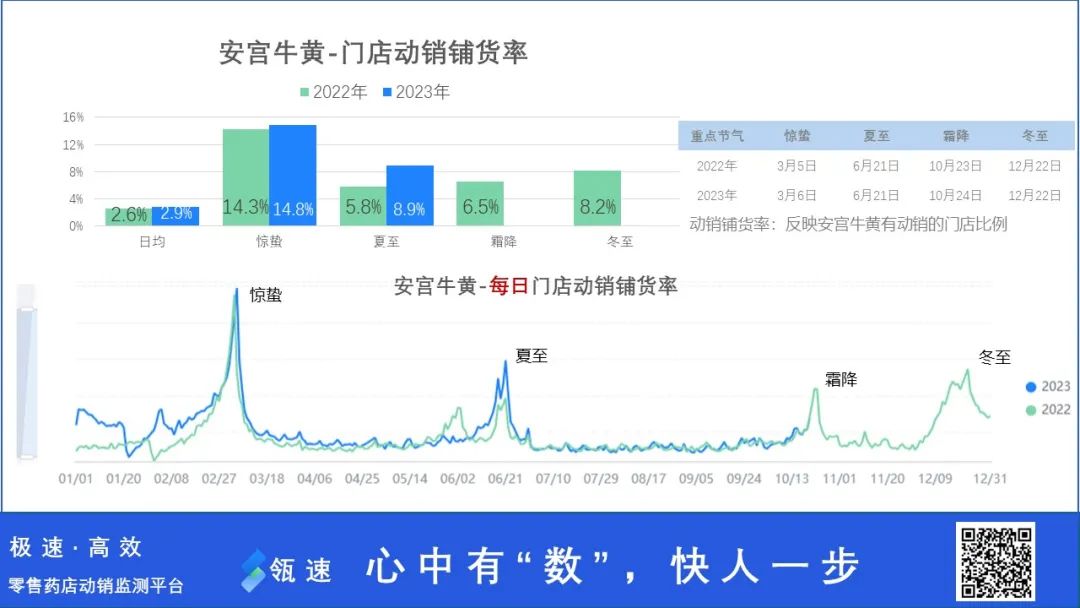Click the 极速·高效 banner text

point(76,547)
